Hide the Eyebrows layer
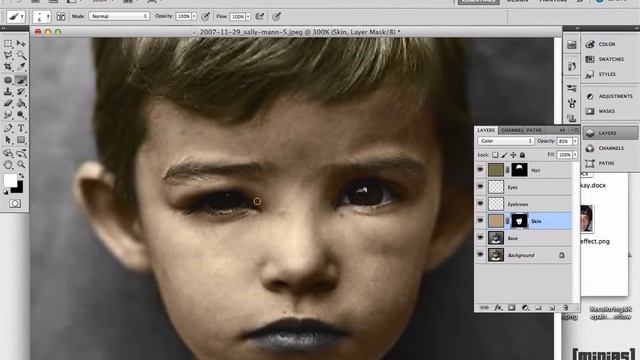 (x=480, y=204)
